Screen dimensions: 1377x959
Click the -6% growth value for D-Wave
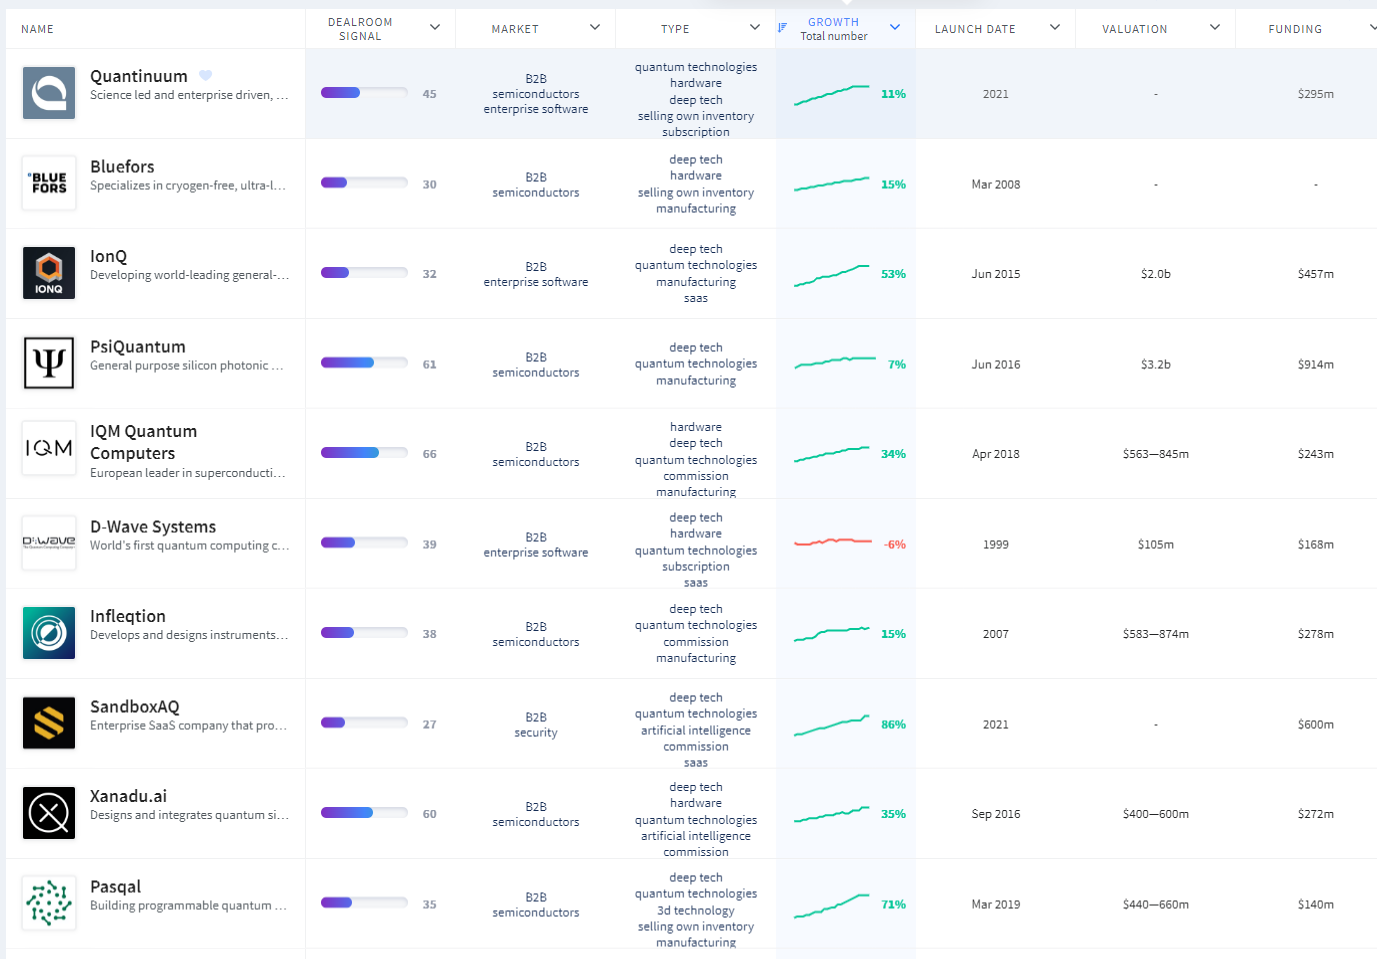[895, 544]
